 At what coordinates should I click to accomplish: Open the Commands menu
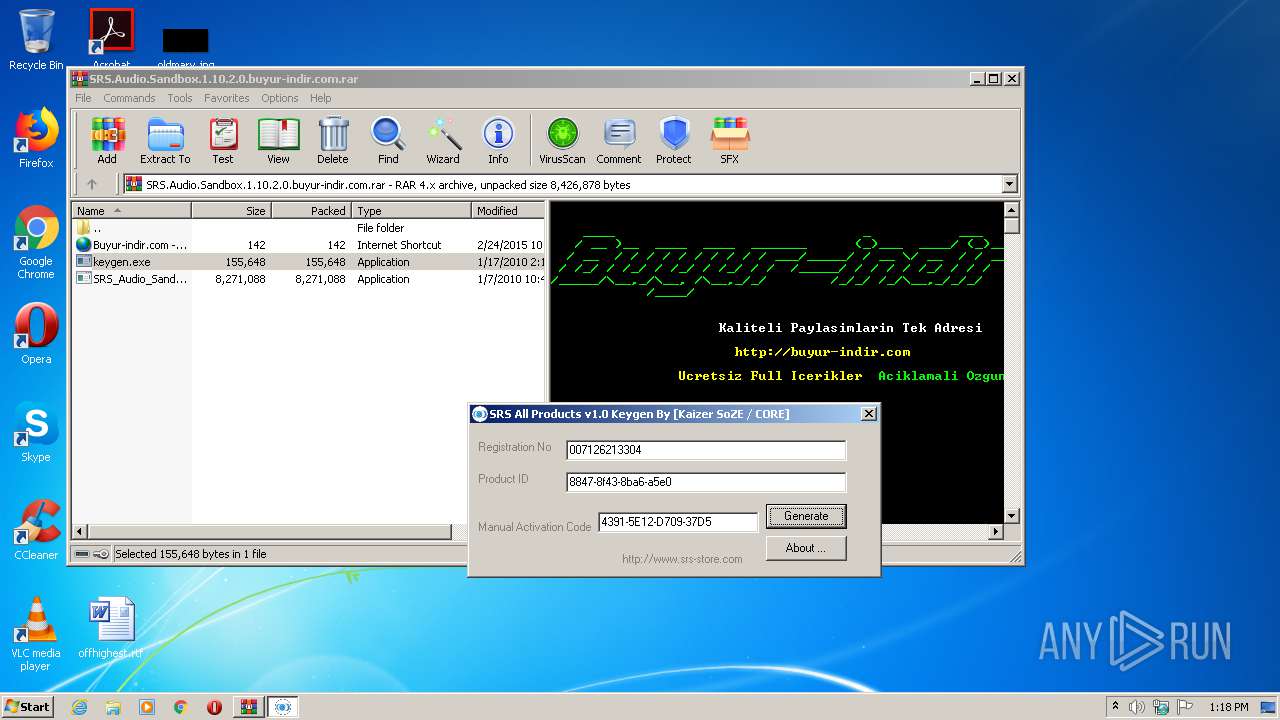pyautogui.click(x=129, y=98)
